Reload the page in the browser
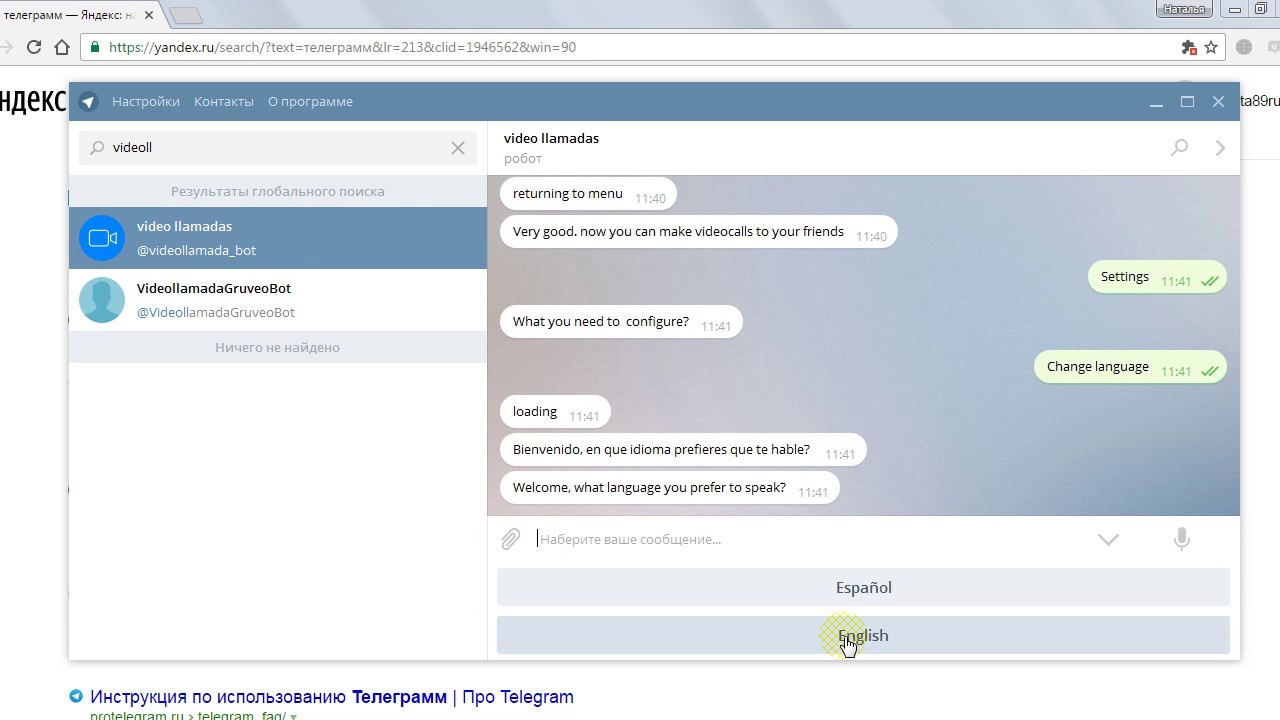This screenshot has height=720, width=1280. coord(34,47)
